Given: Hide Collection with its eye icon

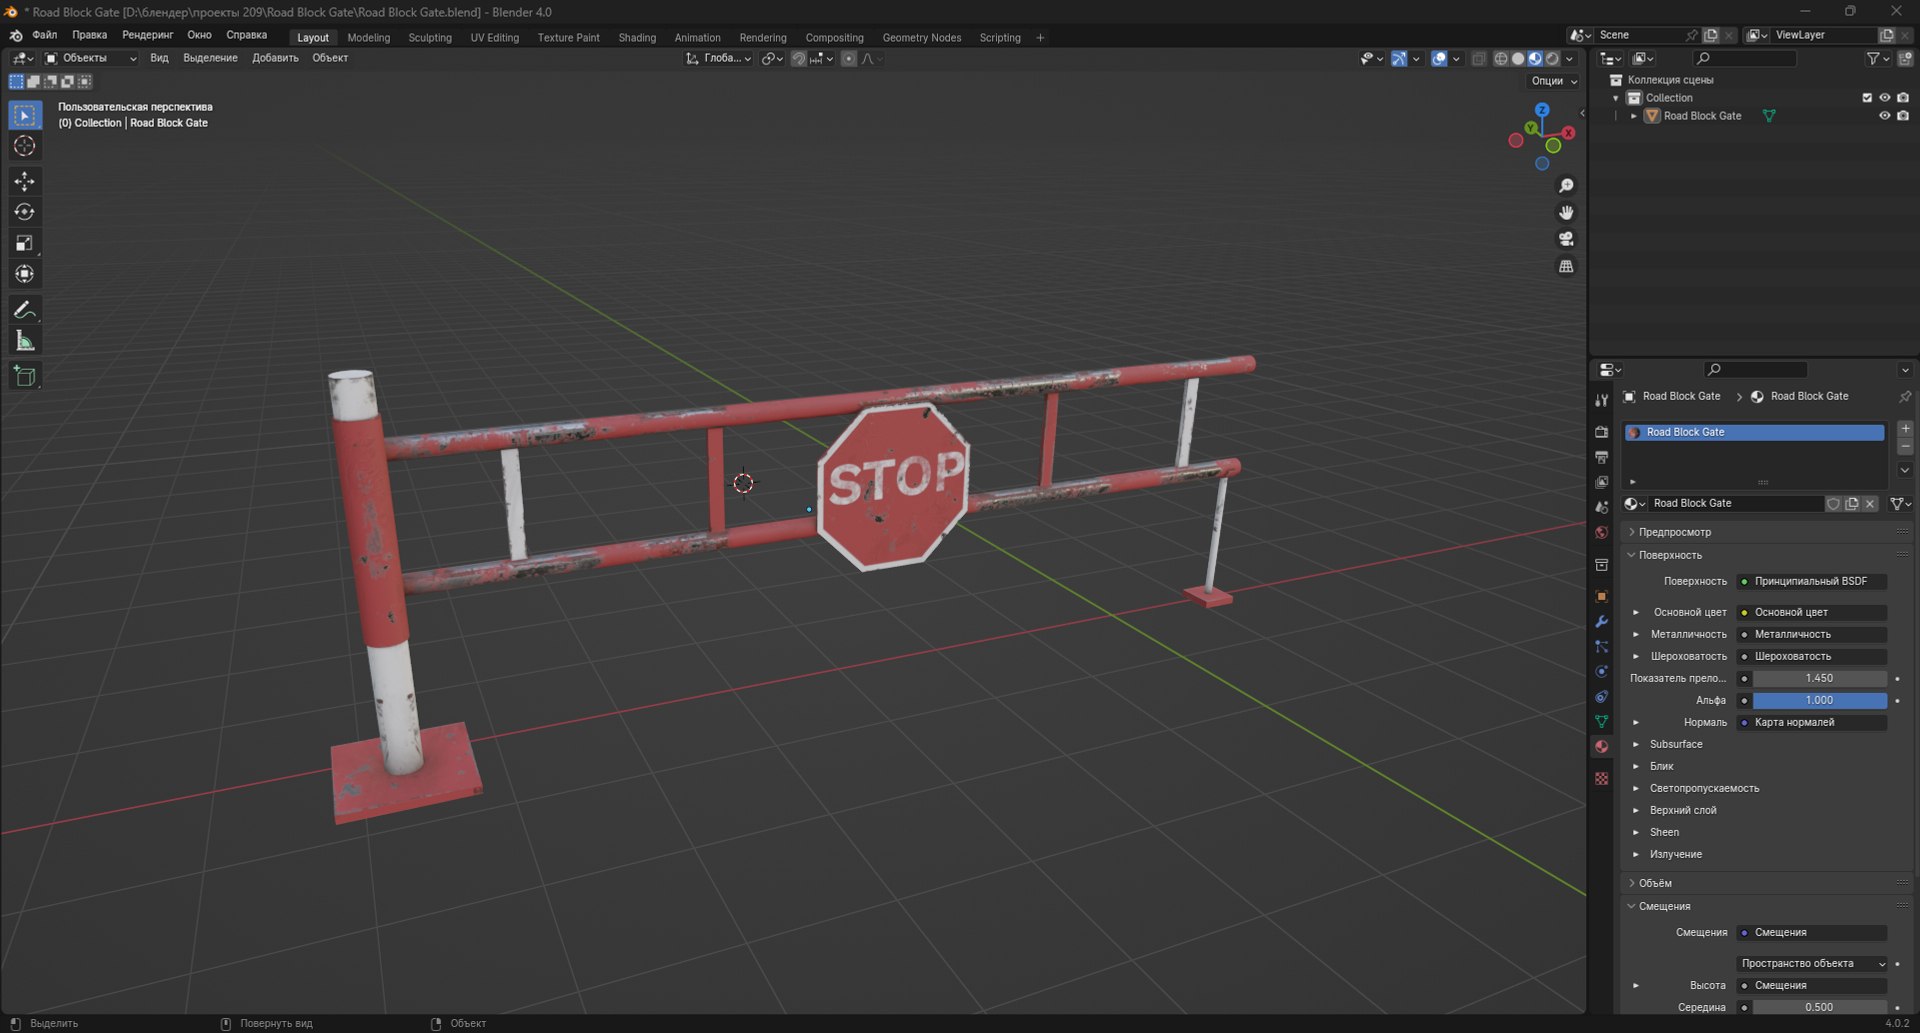Looking at the screenshot, I should 1885,98.
